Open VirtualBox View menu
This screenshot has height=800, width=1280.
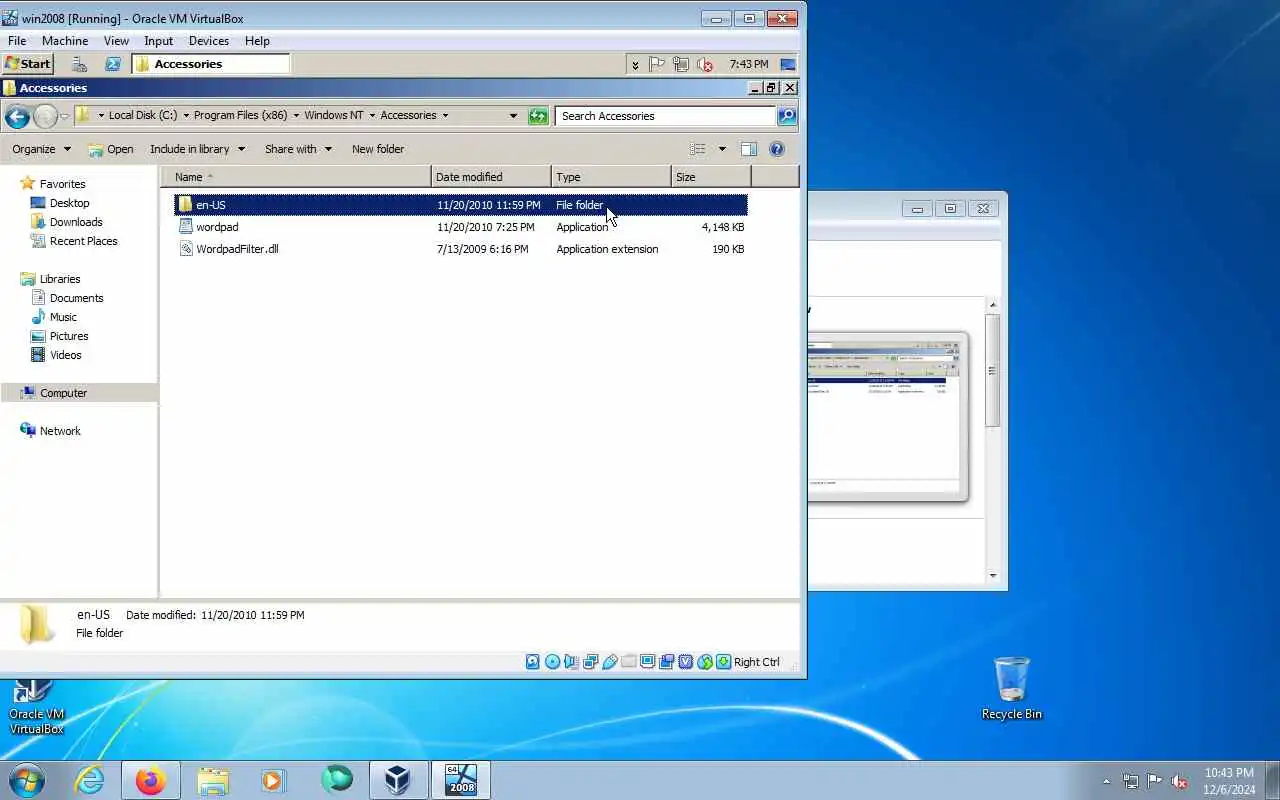click(x=116, y=41)
